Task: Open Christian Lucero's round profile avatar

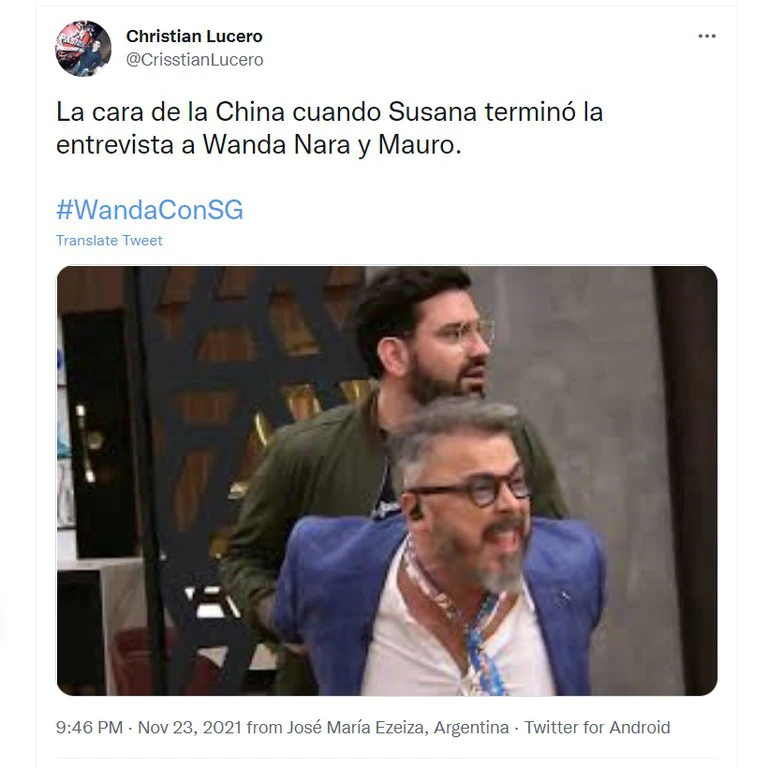Action: (x=83, y=48)
